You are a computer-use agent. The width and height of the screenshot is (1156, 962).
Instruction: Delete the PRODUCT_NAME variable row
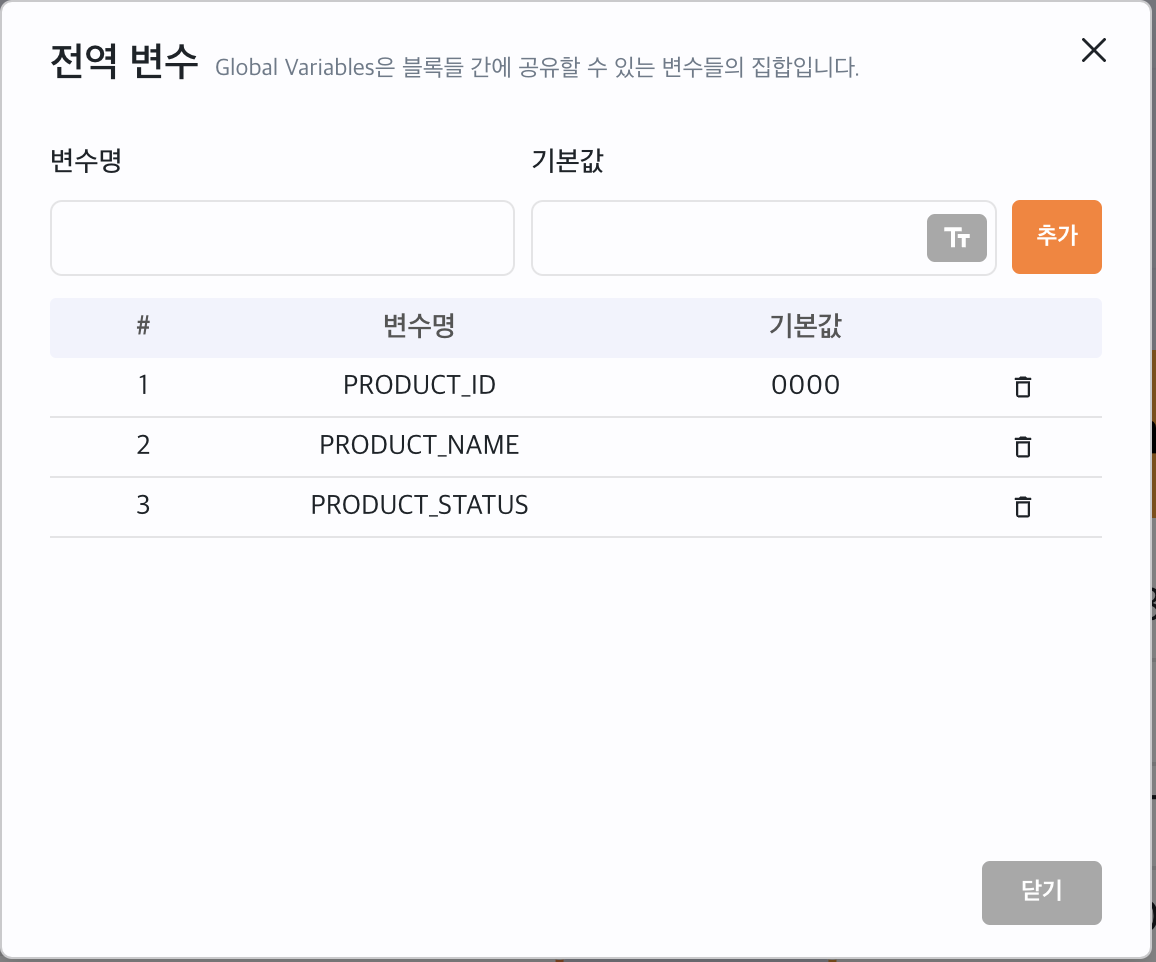pyautogui.click(x=1023, y=447)
